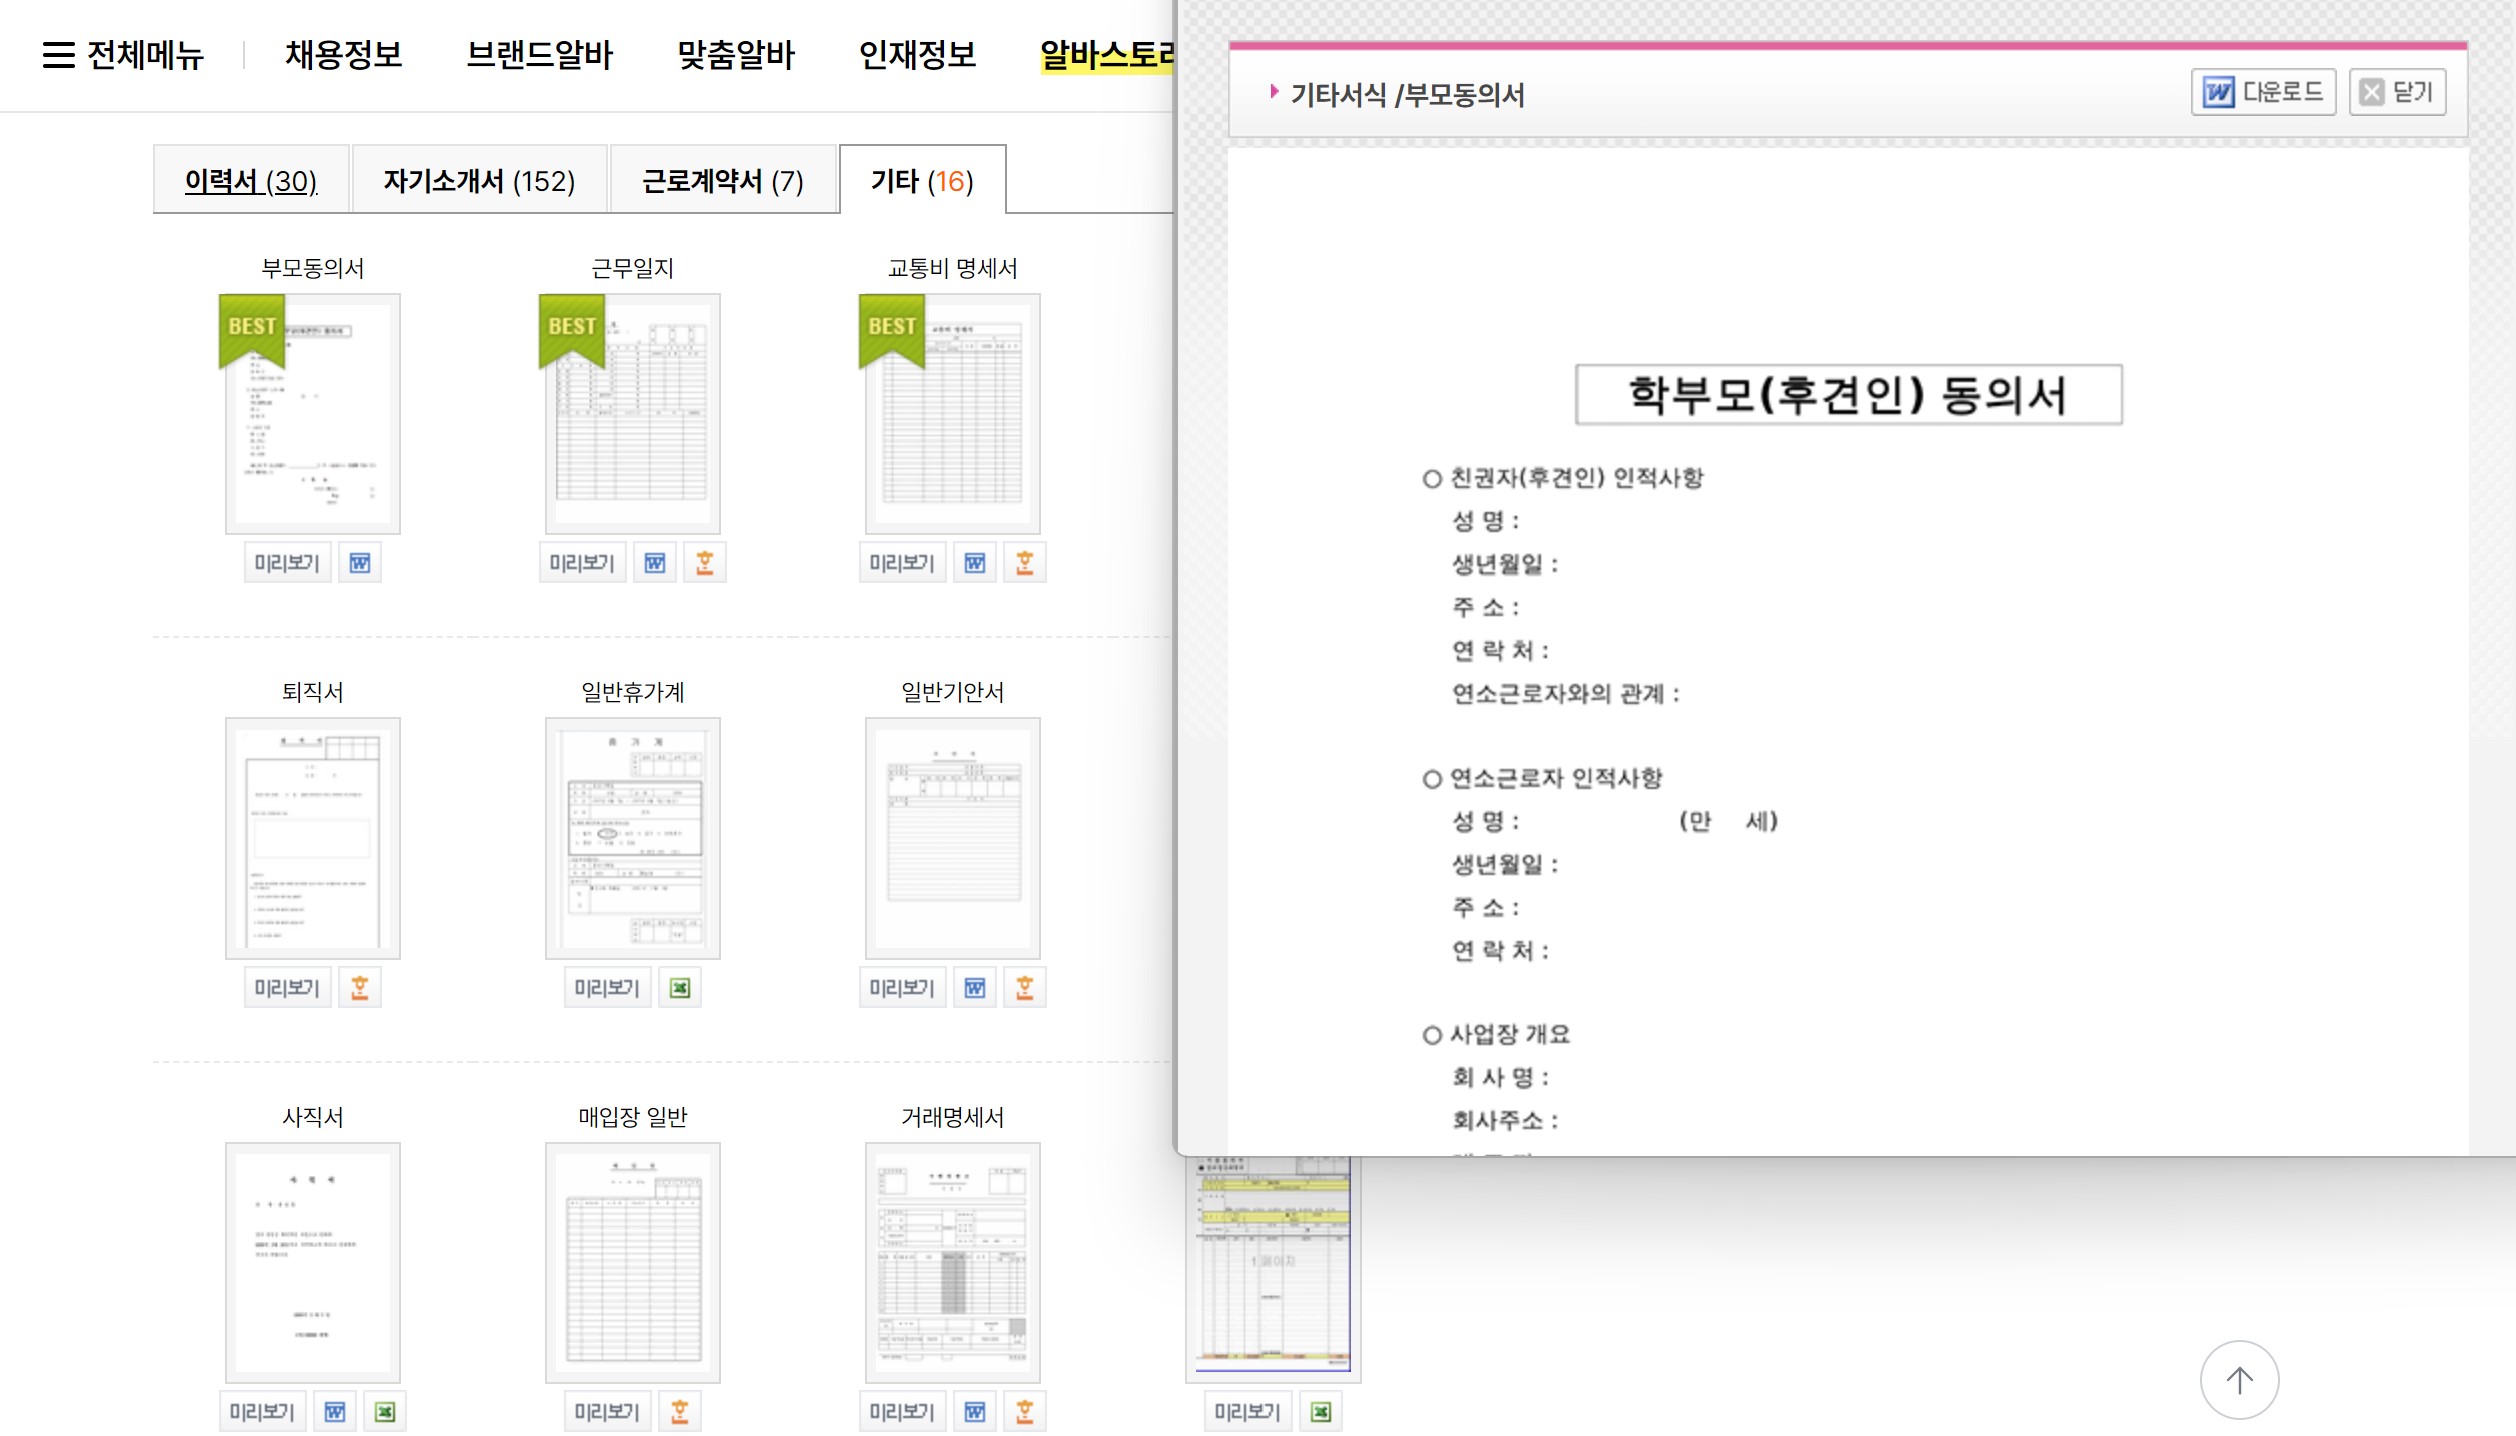Click 미리보기 button under 일반기안서
The width and height of the screenshot is (2516, 1436).
(902, 988)
